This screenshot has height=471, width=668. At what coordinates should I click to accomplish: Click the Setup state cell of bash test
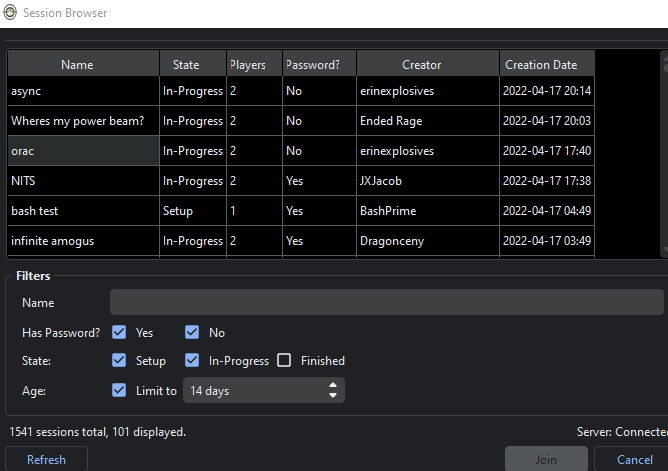tap(193, 211)
